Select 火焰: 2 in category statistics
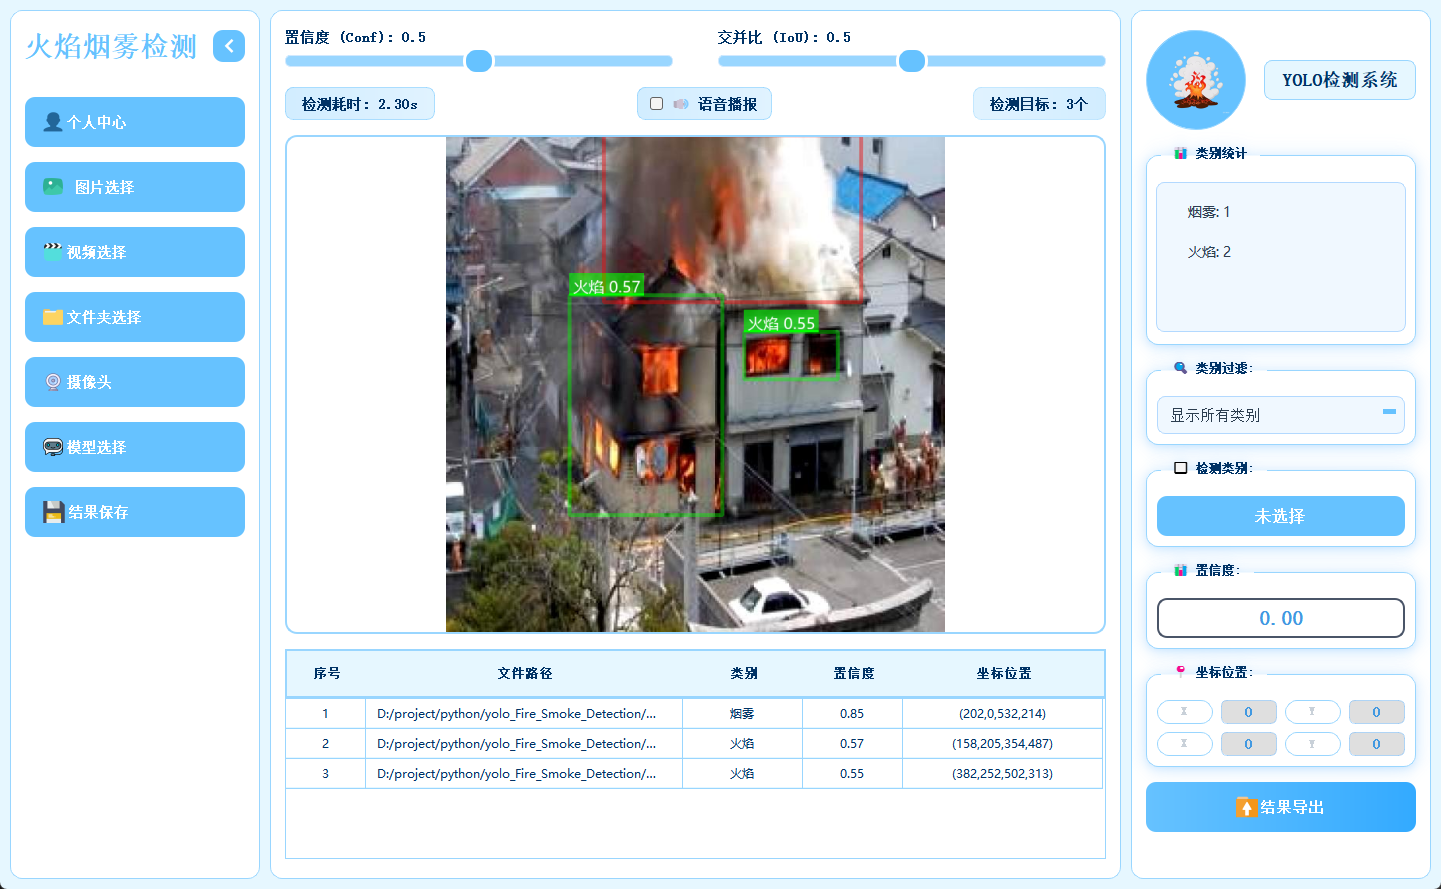This screenshot has height=889, width=1441. click(x=1209, y=252)
